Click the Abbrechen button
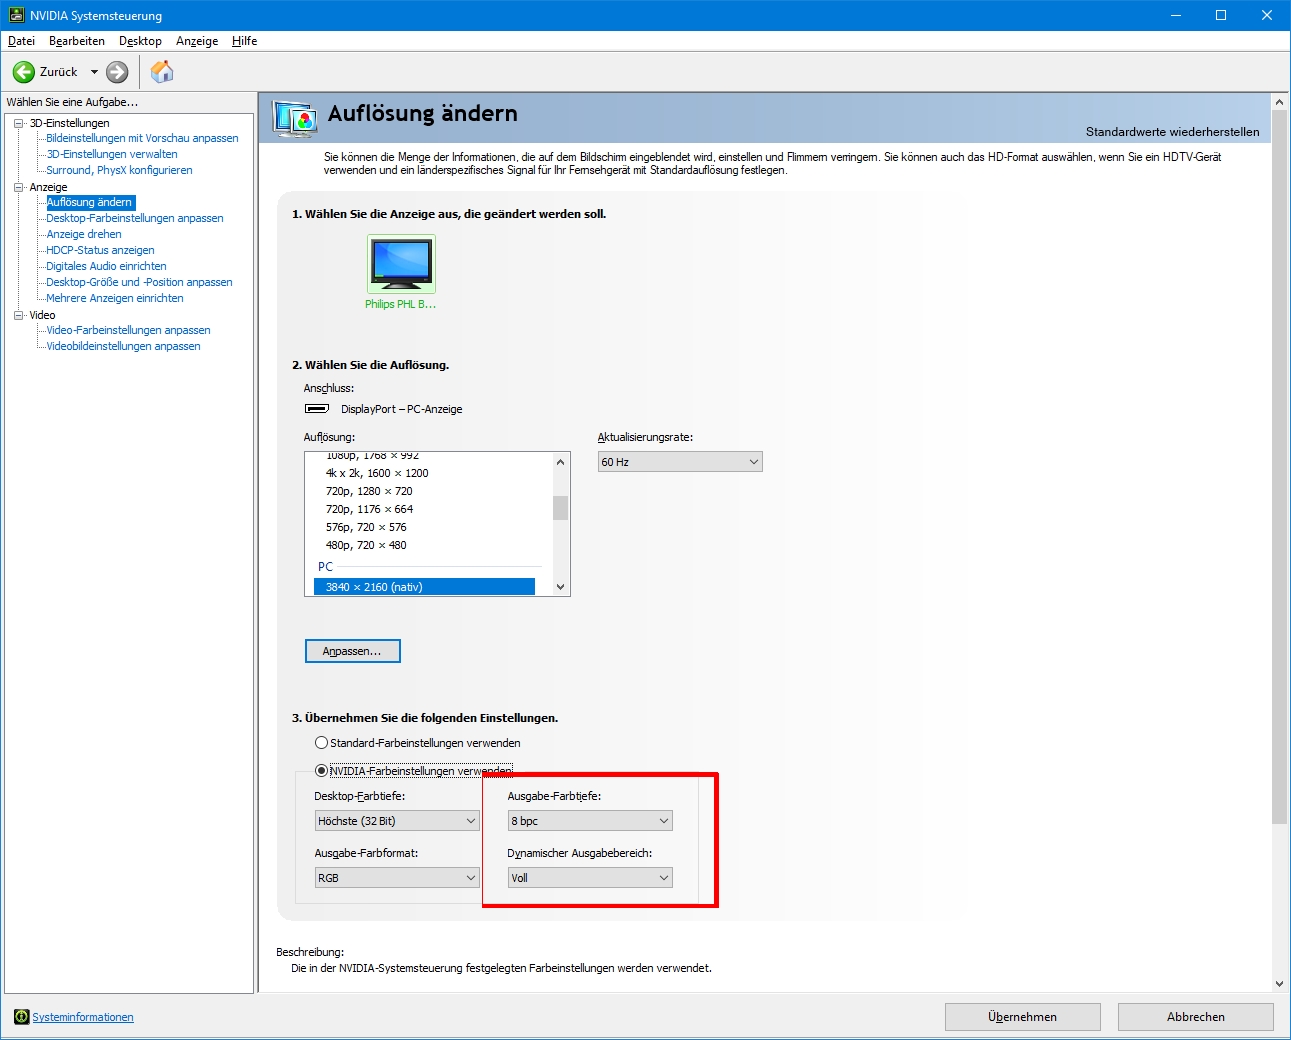Viewport: 1291px width, 1040px height. [1195, 1017]
